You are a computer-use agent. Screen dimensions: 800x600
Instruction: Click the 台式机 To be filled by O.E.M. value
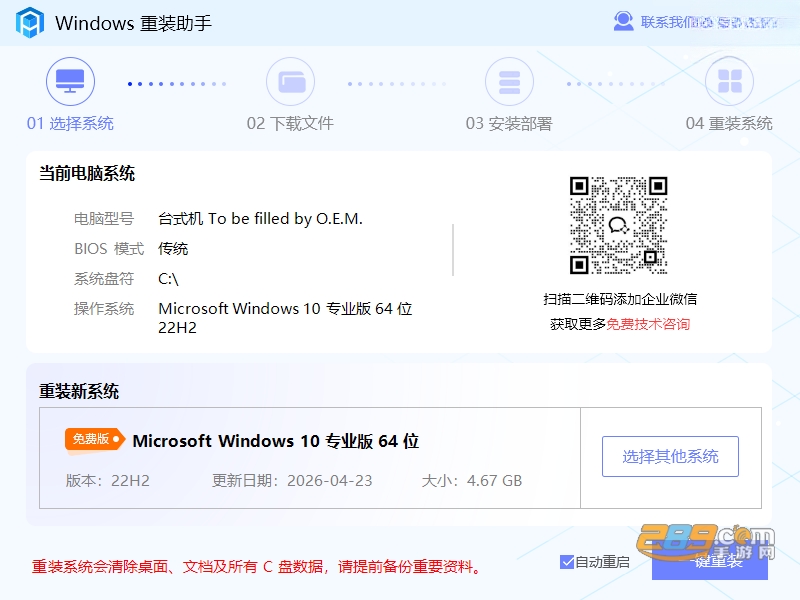coord(260,219)
